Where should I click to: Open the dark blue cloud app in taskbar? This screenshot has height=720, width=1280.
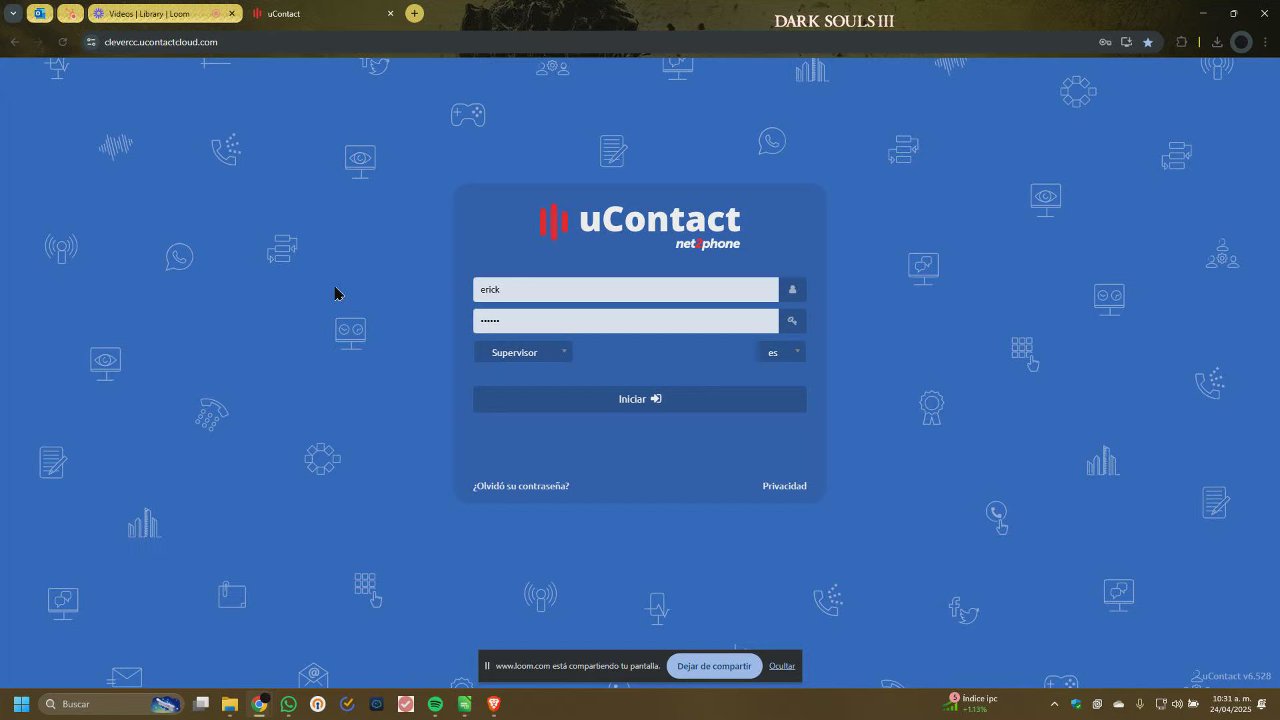[x=377, y=704]
